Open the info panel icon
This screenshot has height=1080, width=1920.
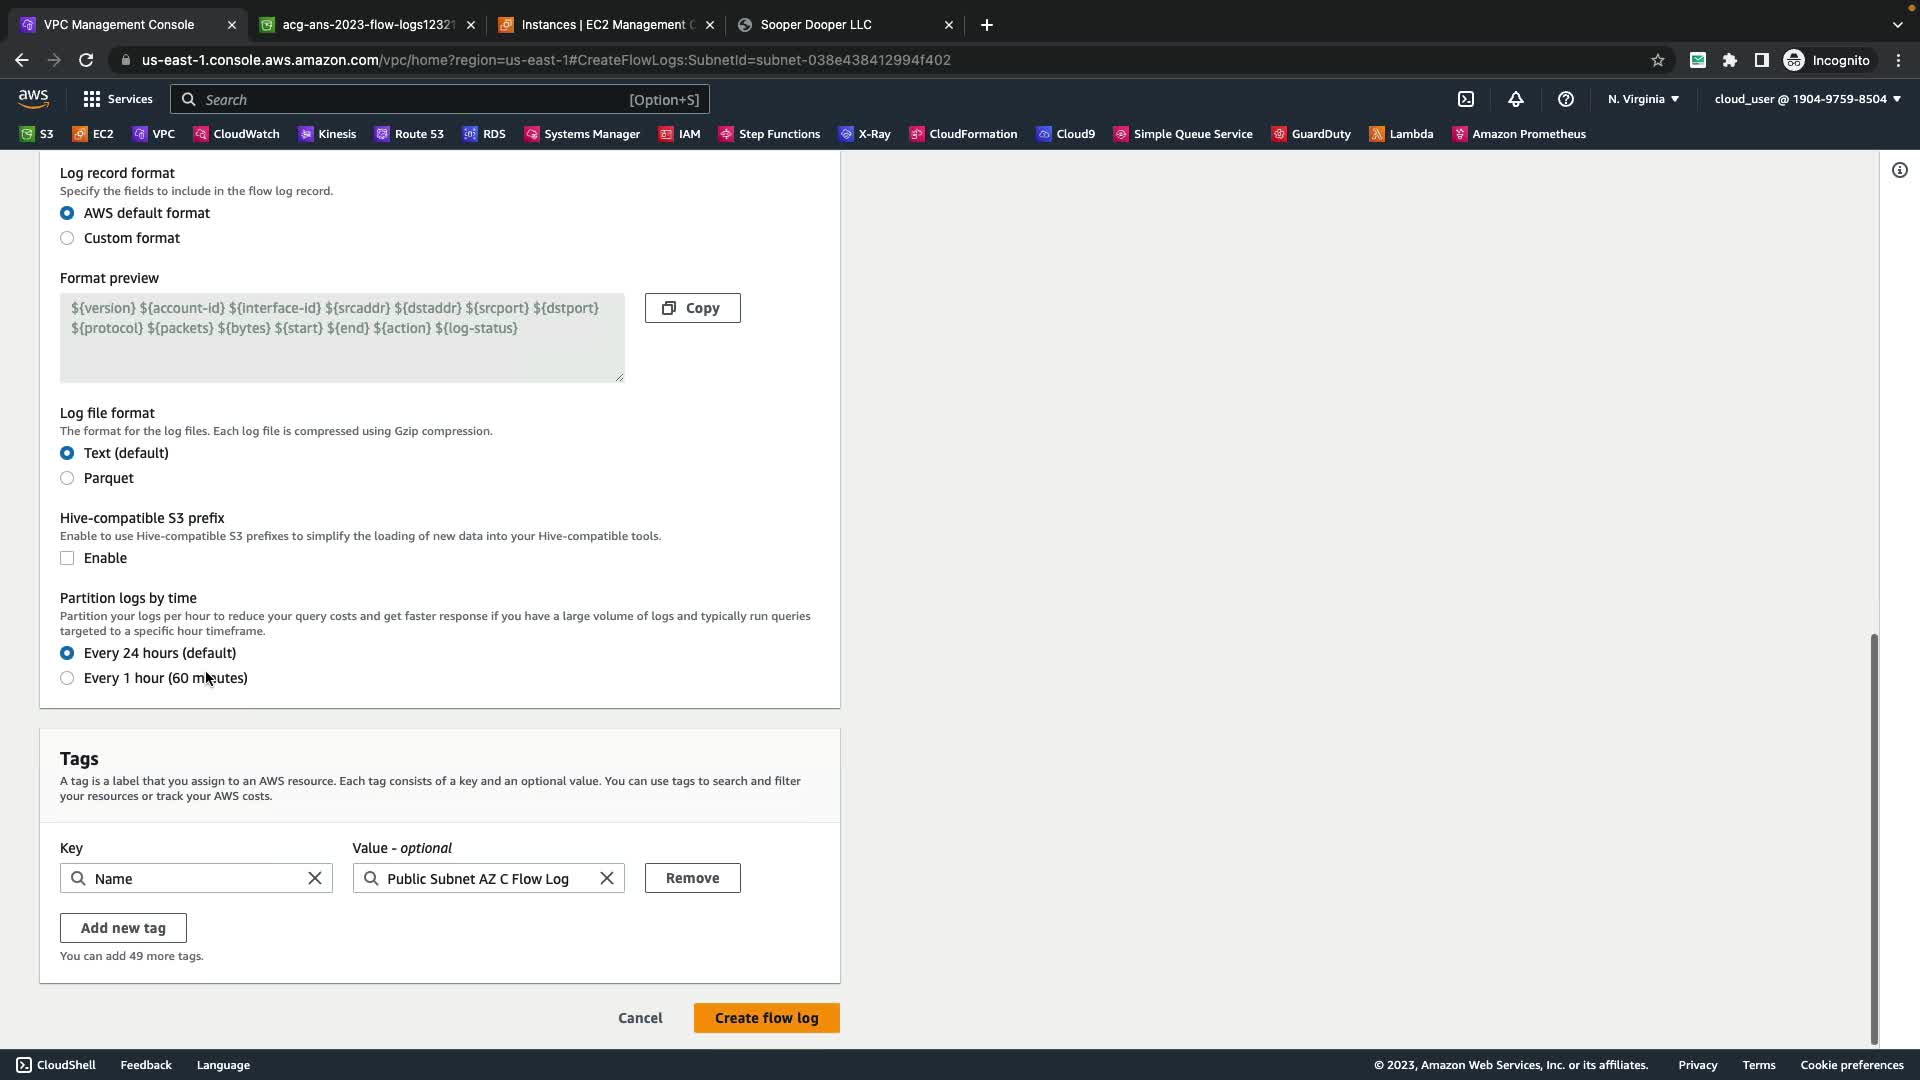click(1900, 170)
